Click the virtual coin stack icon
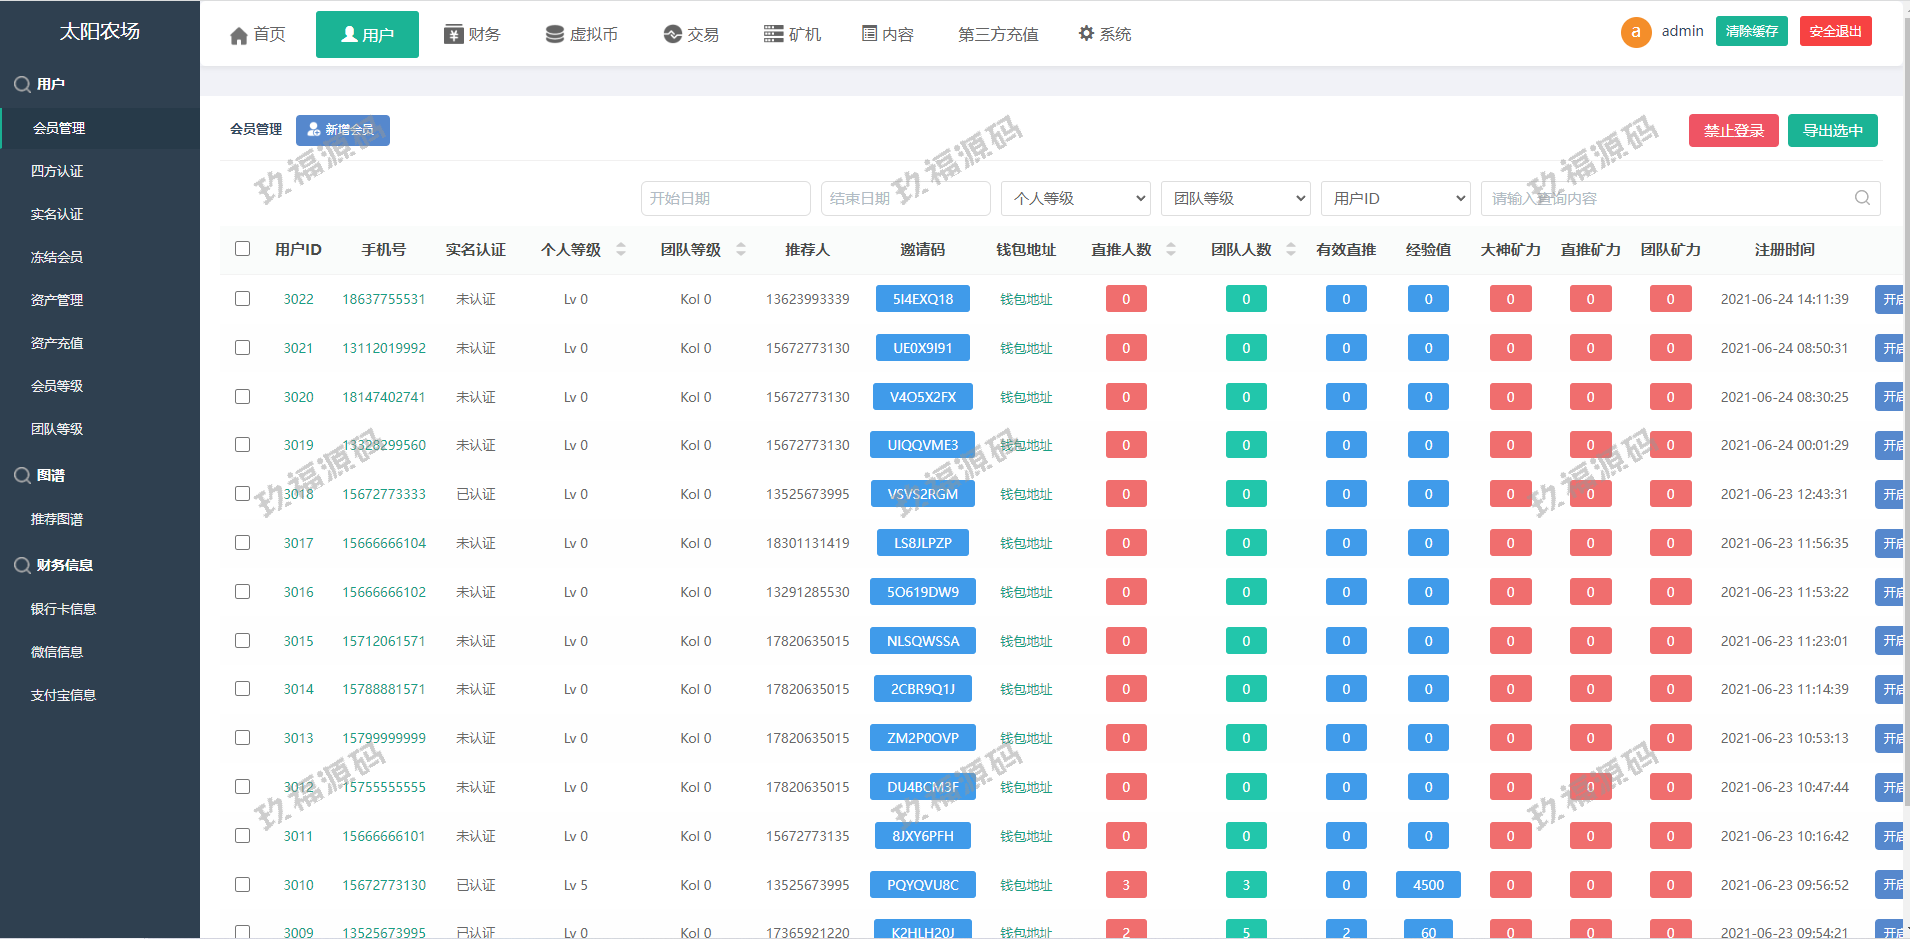The width and height of the screenshot is (1910, 939). point(554,34)
